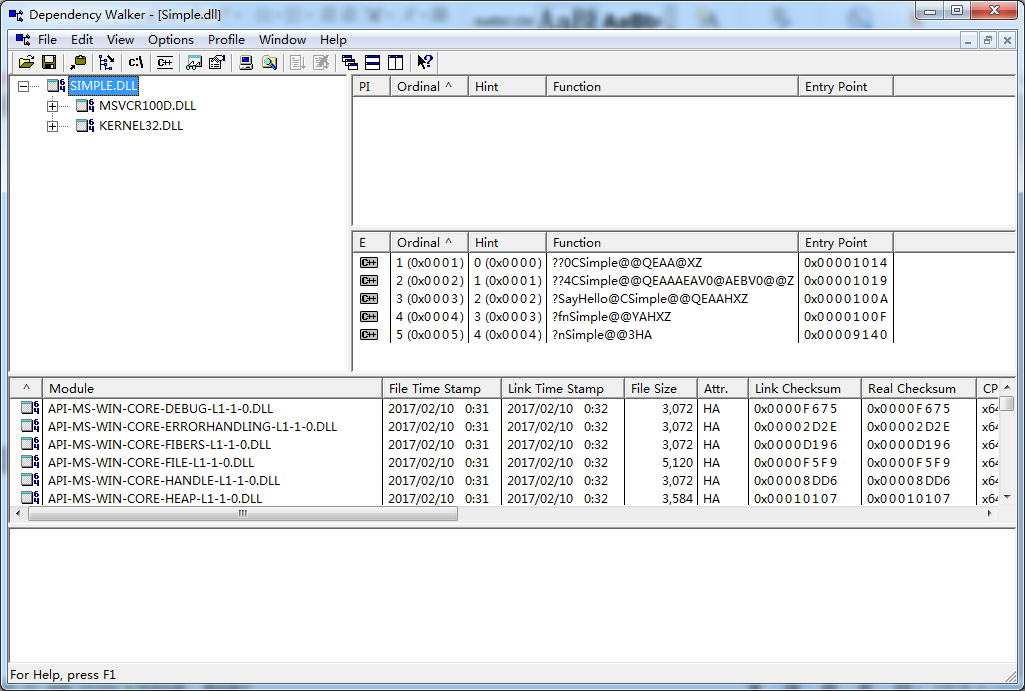Click the Tile Horizontally toolbar icon
The height and width of the screenshot is (691, 1025).
[373, 63]
